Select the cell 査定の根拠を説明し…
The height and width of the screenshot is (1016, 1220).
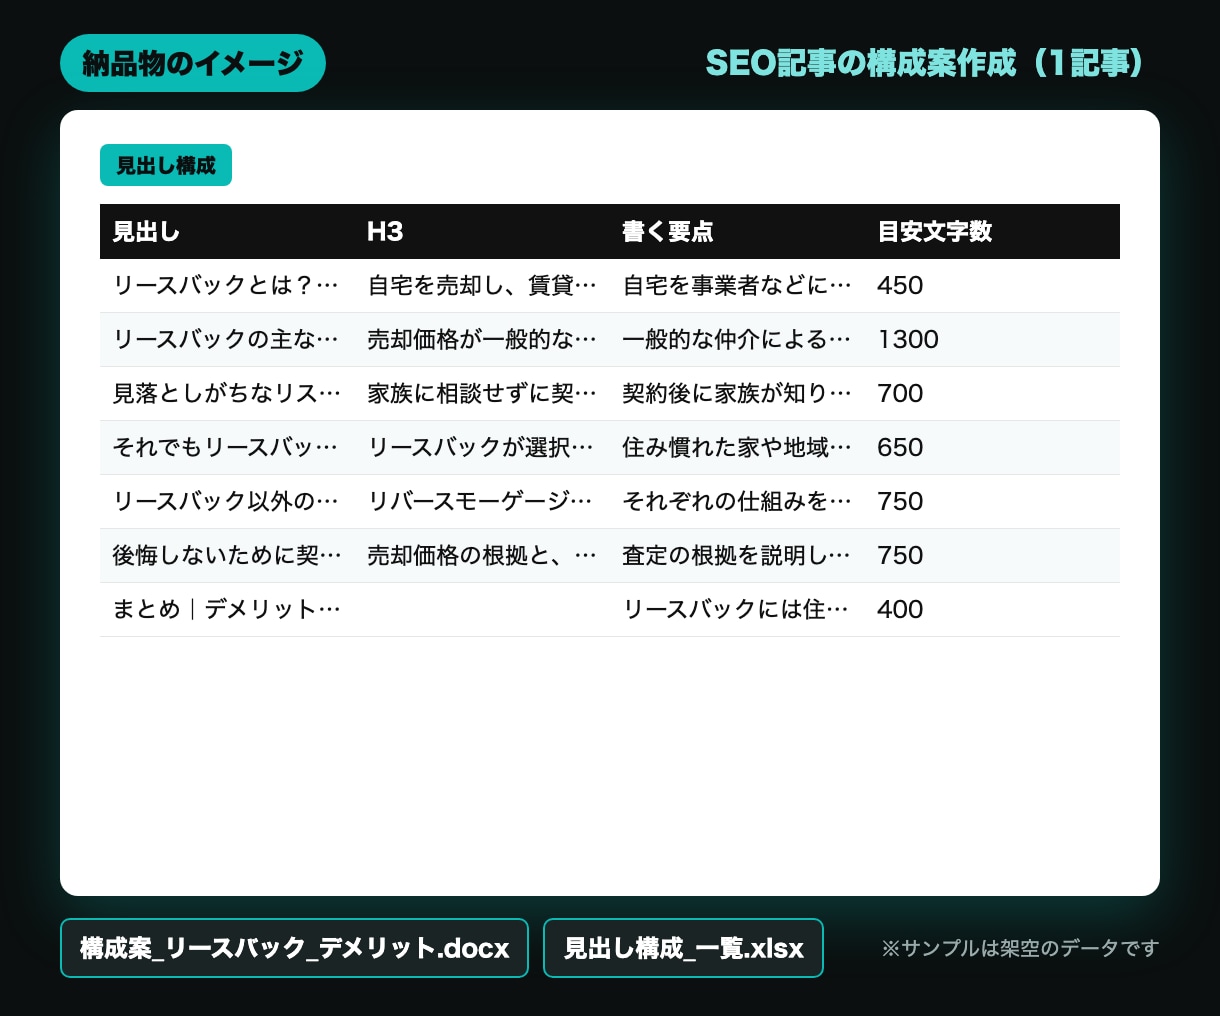pos(737,556)
